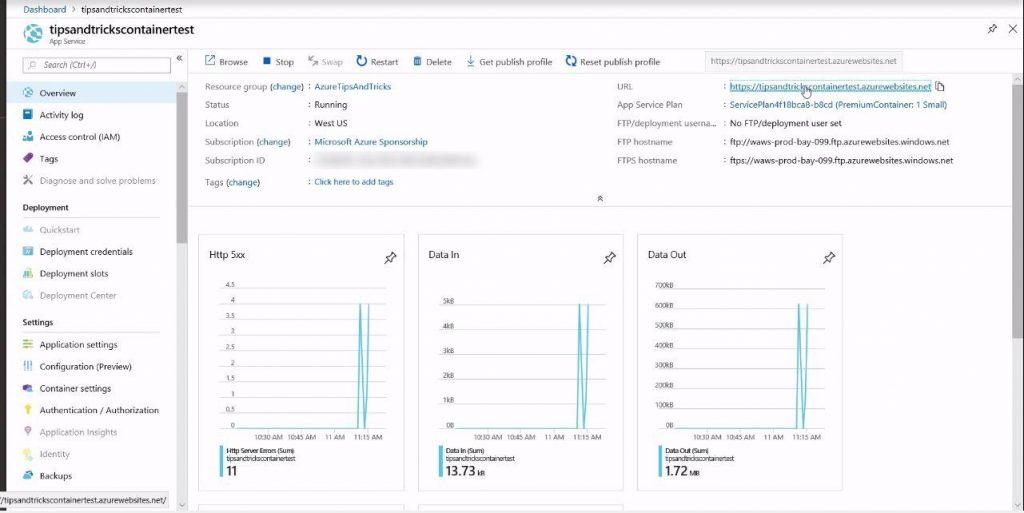The width and height of the screenshot is (1024, 513).
Task: Copy the URL with the copy icon
Action: point(940,86)
